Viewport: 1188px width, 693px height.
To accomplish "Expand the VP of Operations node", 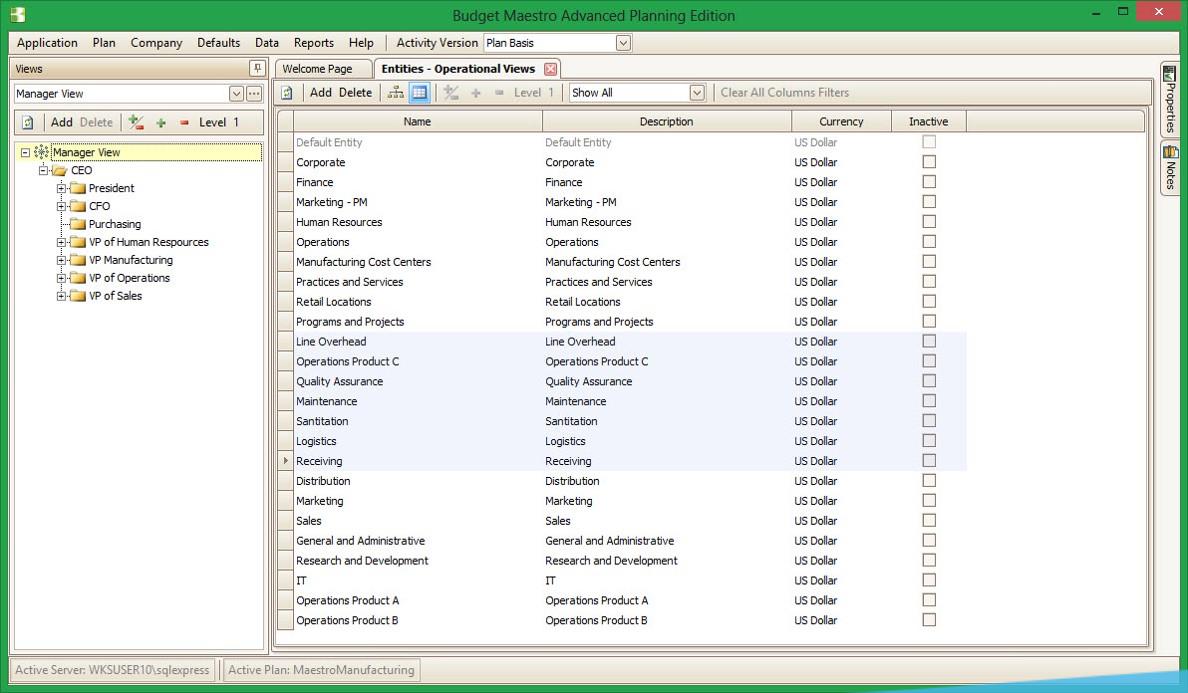I will [x=61, y=278].
